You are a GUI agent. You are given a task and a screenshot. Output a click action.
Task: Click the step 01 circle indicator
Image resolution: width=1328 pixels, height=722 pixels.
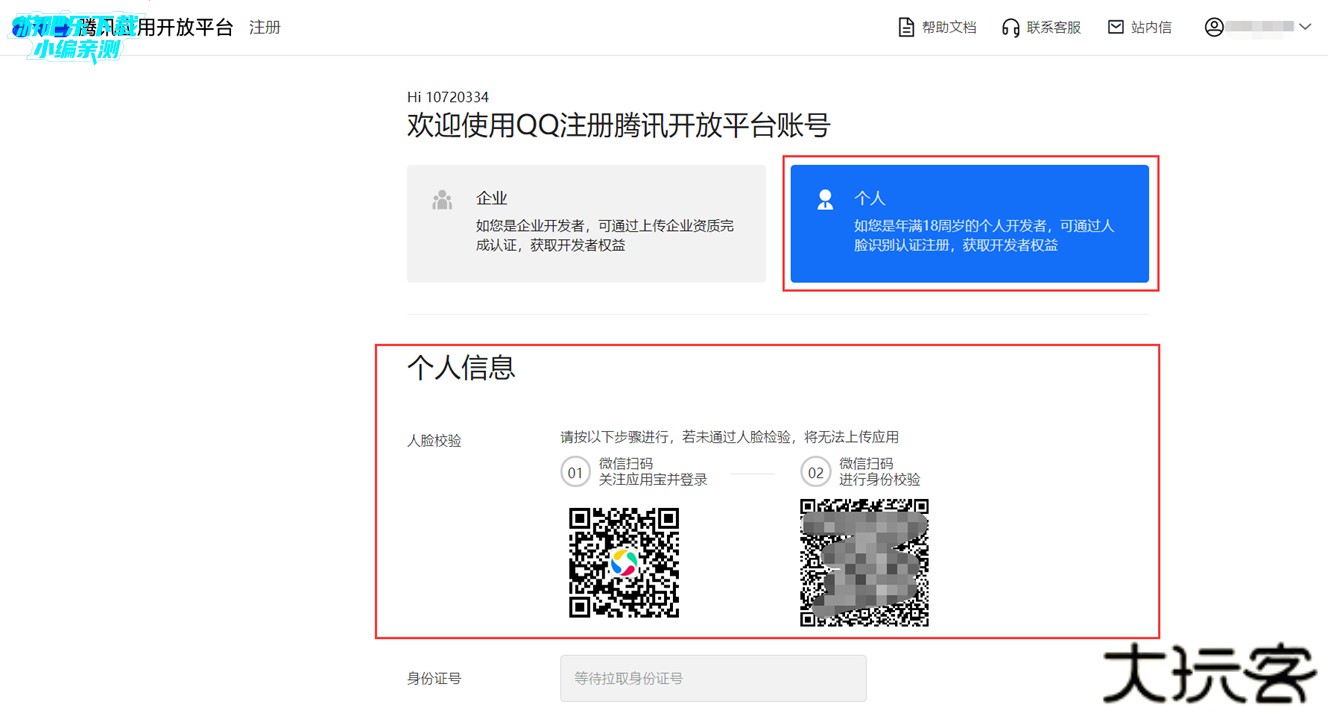[575, 472]
